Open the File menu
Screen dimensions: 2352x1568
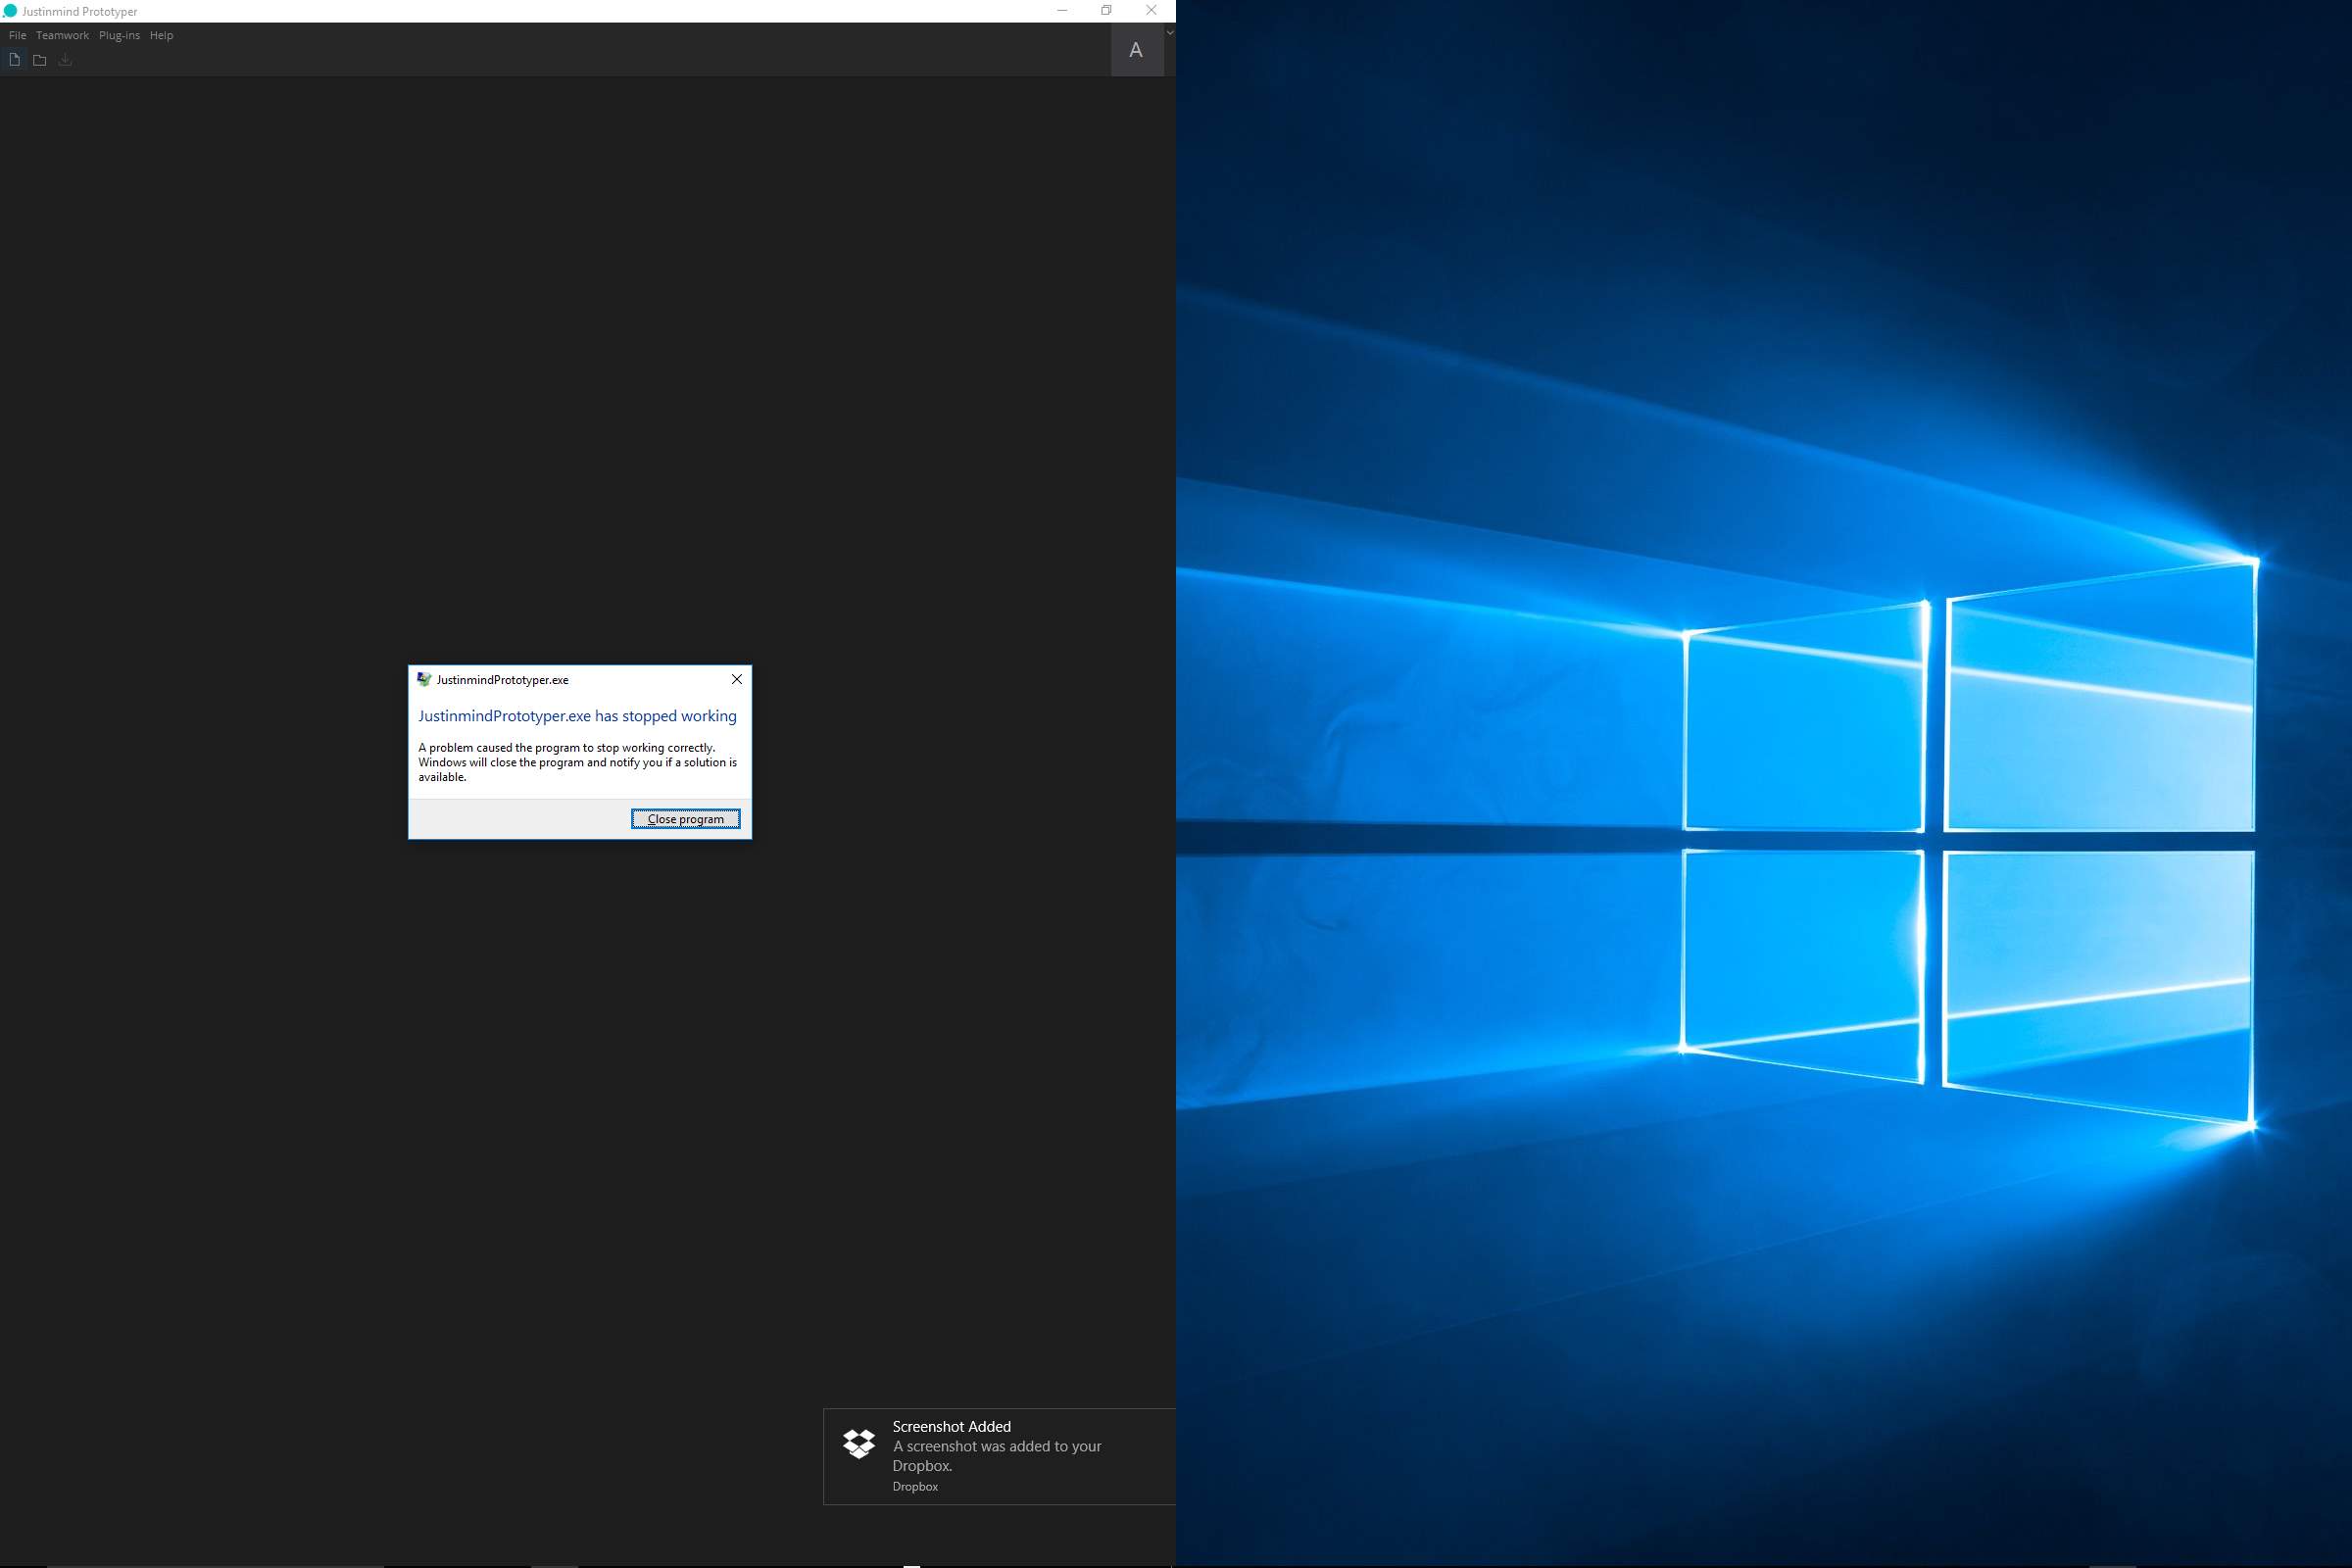pos(17,35)
